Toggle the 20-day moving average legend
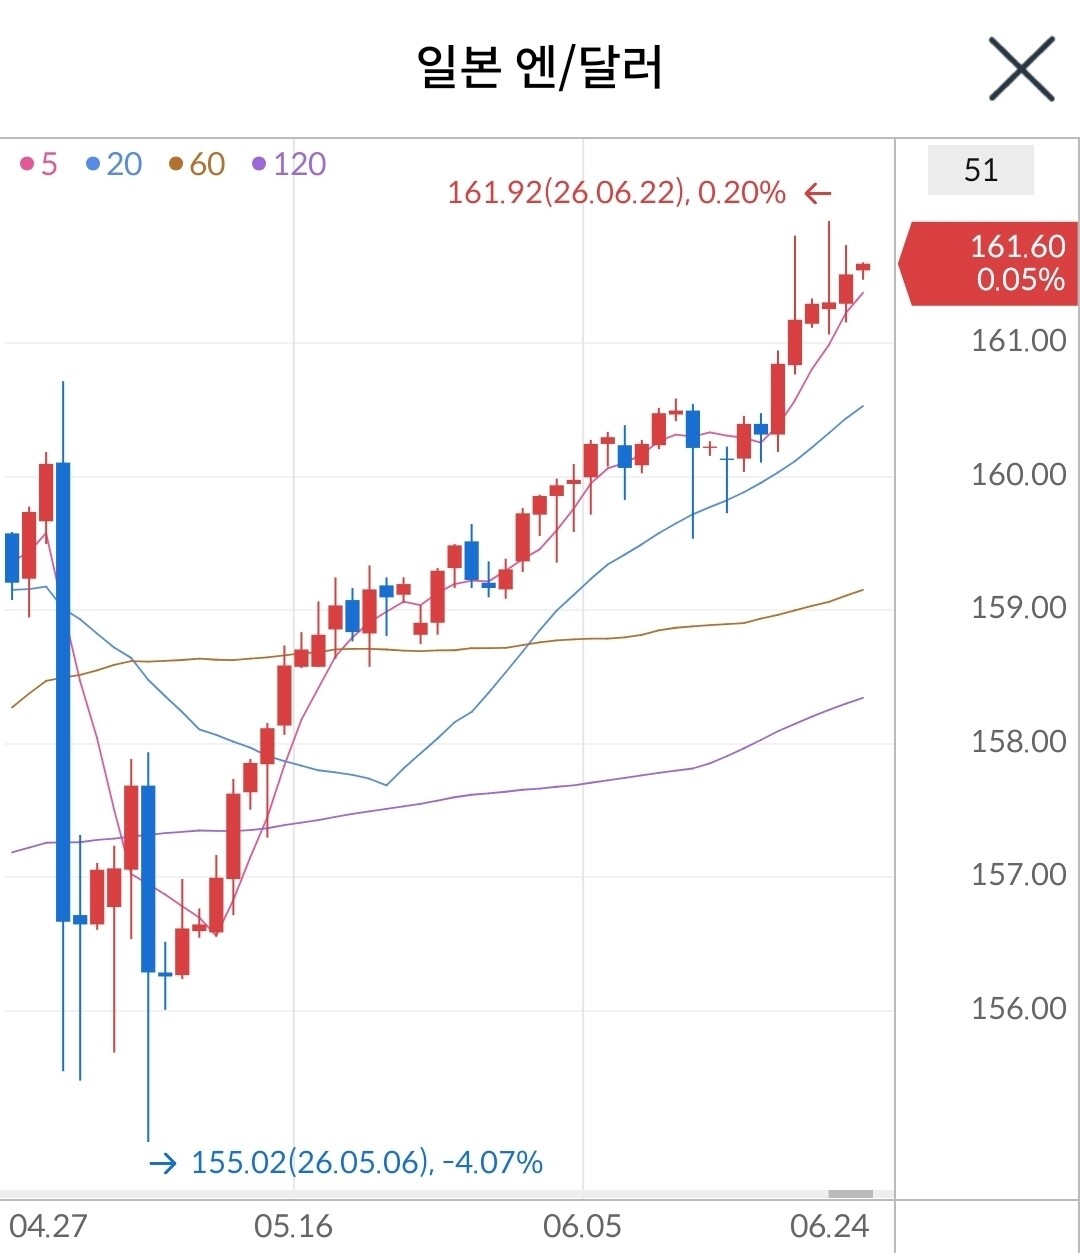 pos(114,164)
